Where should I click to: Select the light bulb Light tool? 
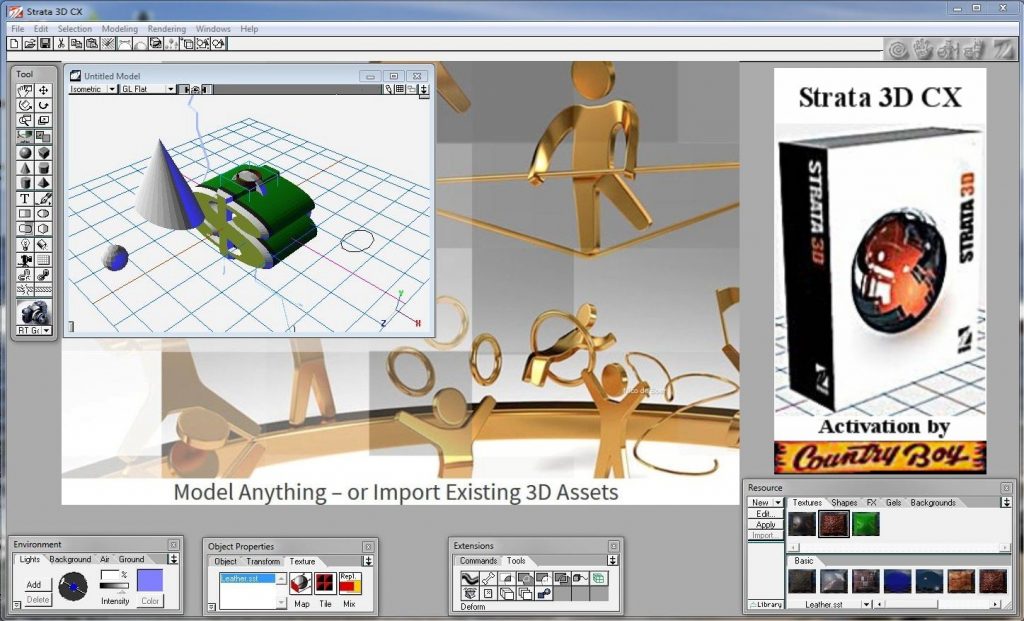pos(25,245)
